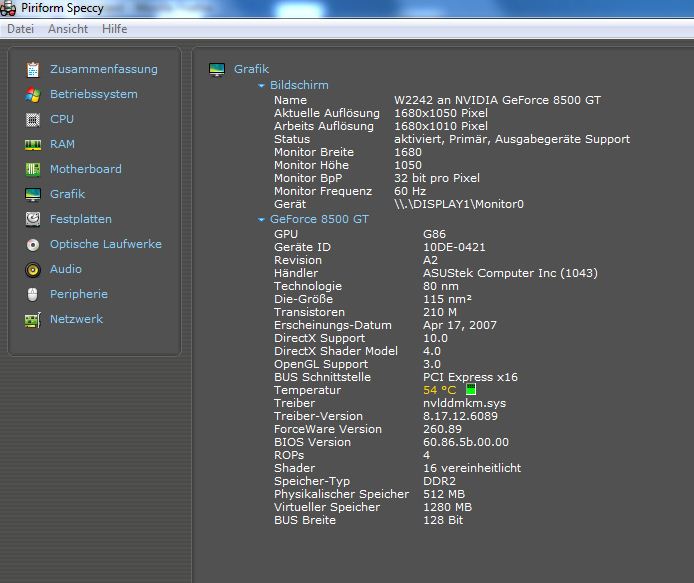Click the 8.17.12.6089 driver version
694x583 pixels.
(x=460, y=416)
